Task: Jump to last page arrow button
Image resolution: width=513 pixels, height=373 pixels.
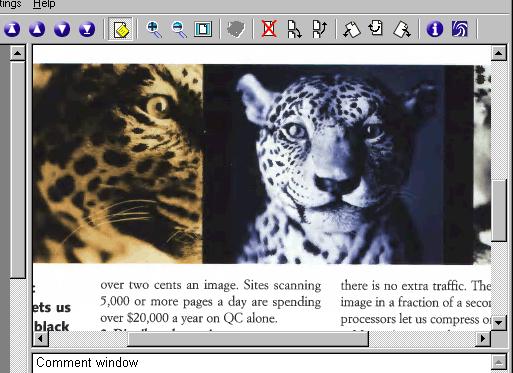Action: (x=87, y=29)
